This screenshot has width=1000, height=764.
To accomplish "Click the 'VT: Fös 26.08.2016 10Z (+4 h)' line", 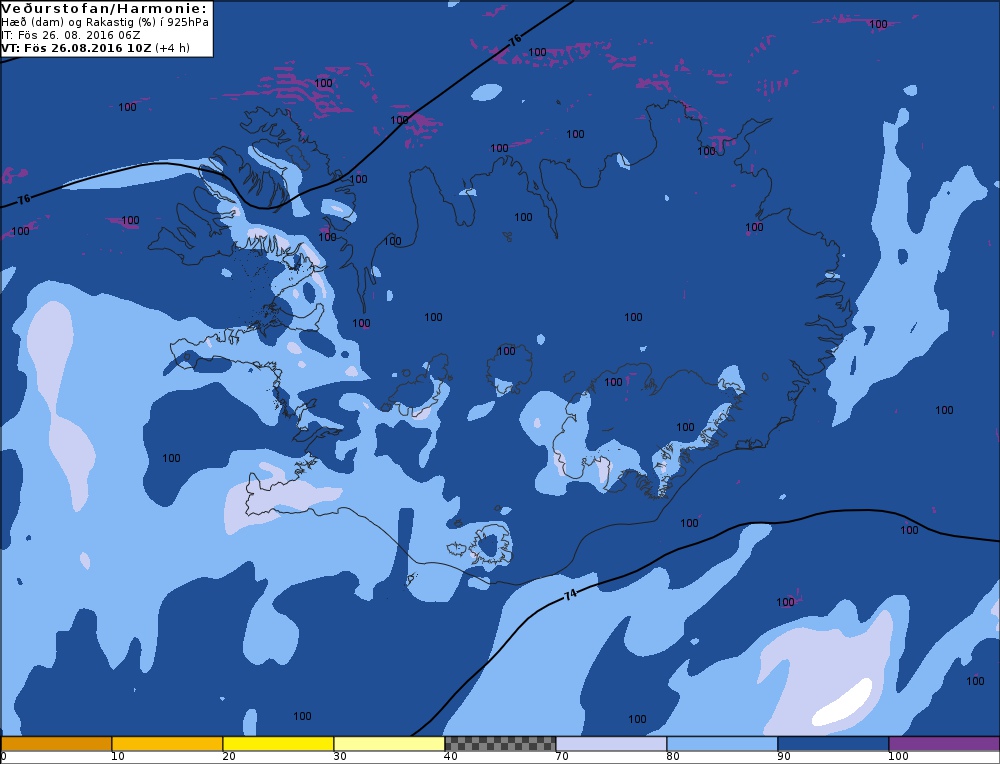I will click(96, 48).
